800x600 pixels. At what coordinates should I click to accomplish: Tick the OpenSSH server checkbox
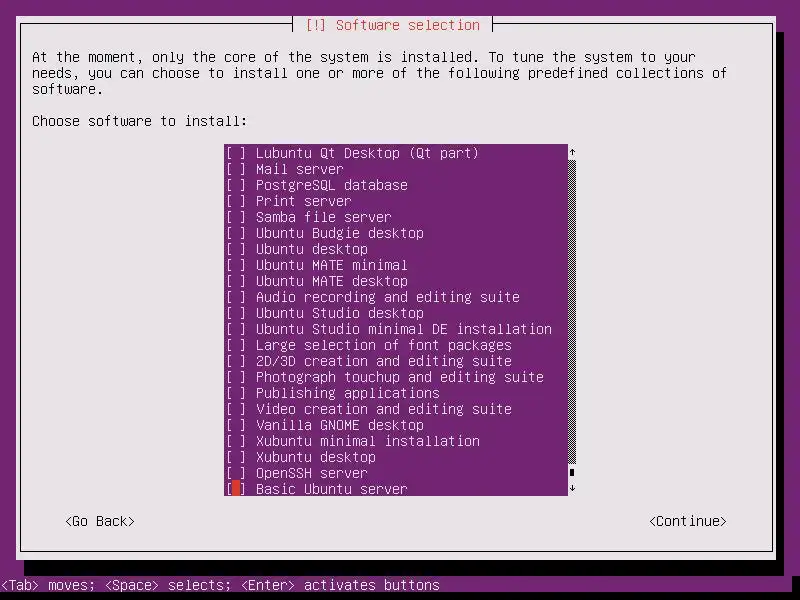point(236,473)
